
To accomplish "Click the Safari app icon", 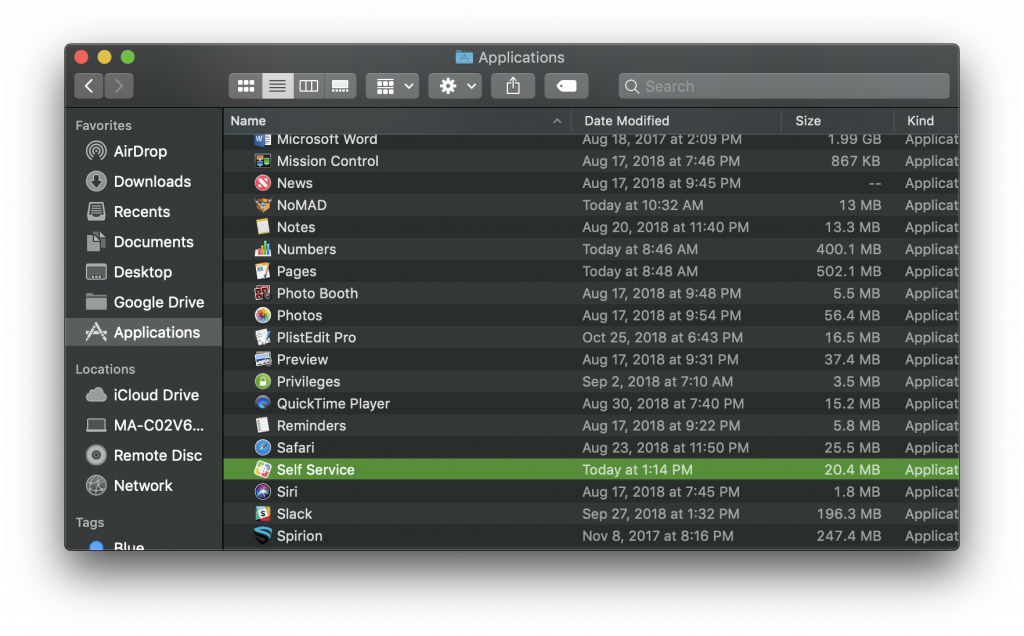I will [x=263, y=447].
